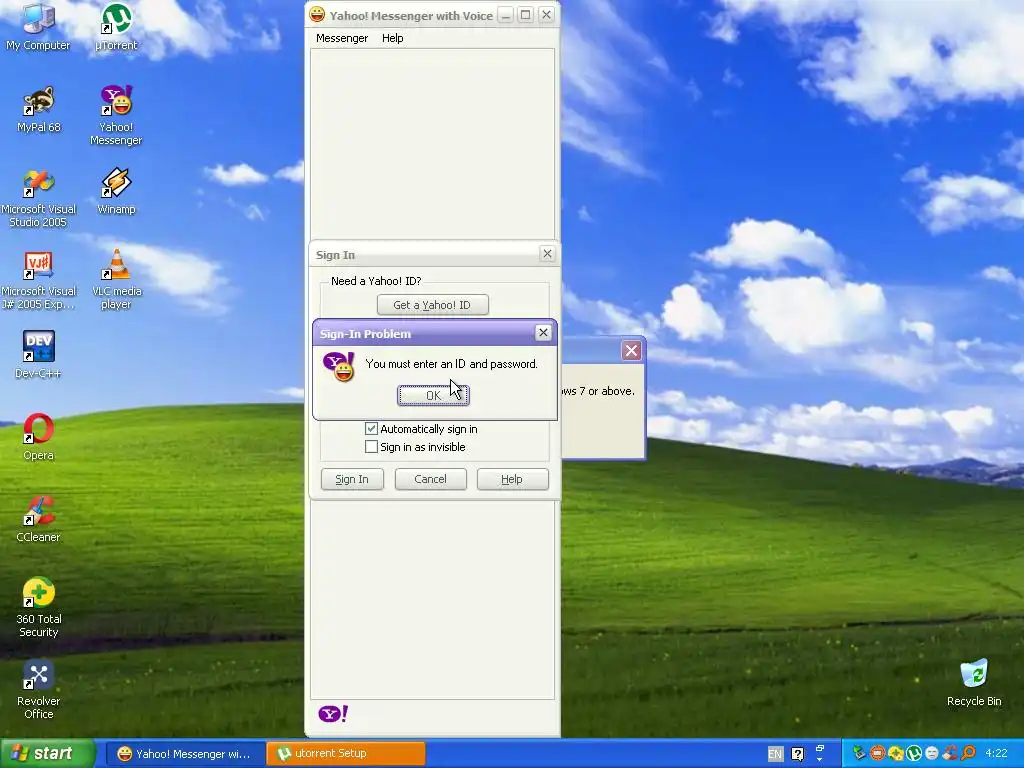Click the Yahoo! Messenger gray face tray icon

pos(932,754)
